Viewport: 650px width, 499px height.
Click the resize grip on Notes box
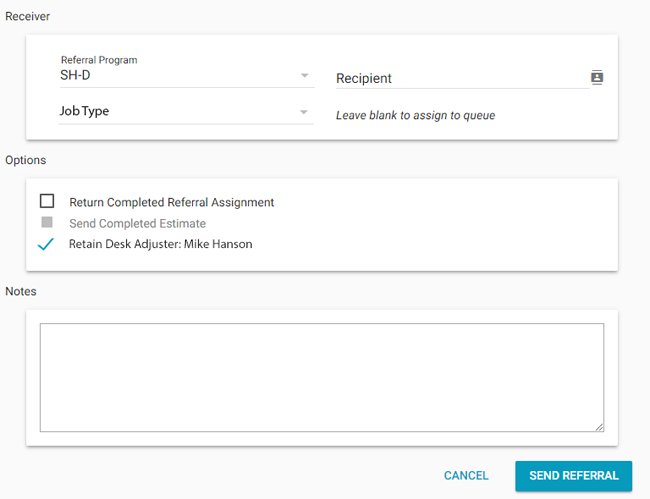[599, 426]
